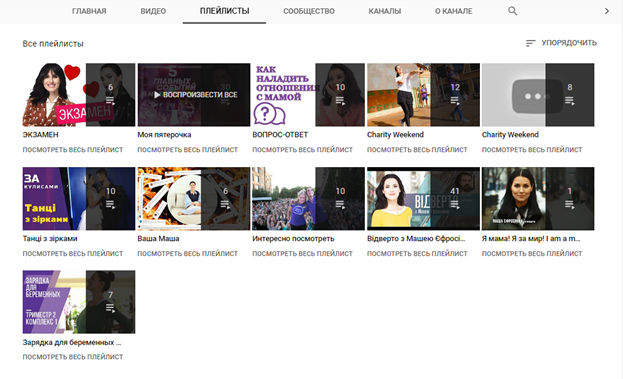Click the playlist icon on Интересно посмотреть thumbnail
Viewport: 623px width, 379px height.
pyautogui.click(x=340, y=205)
